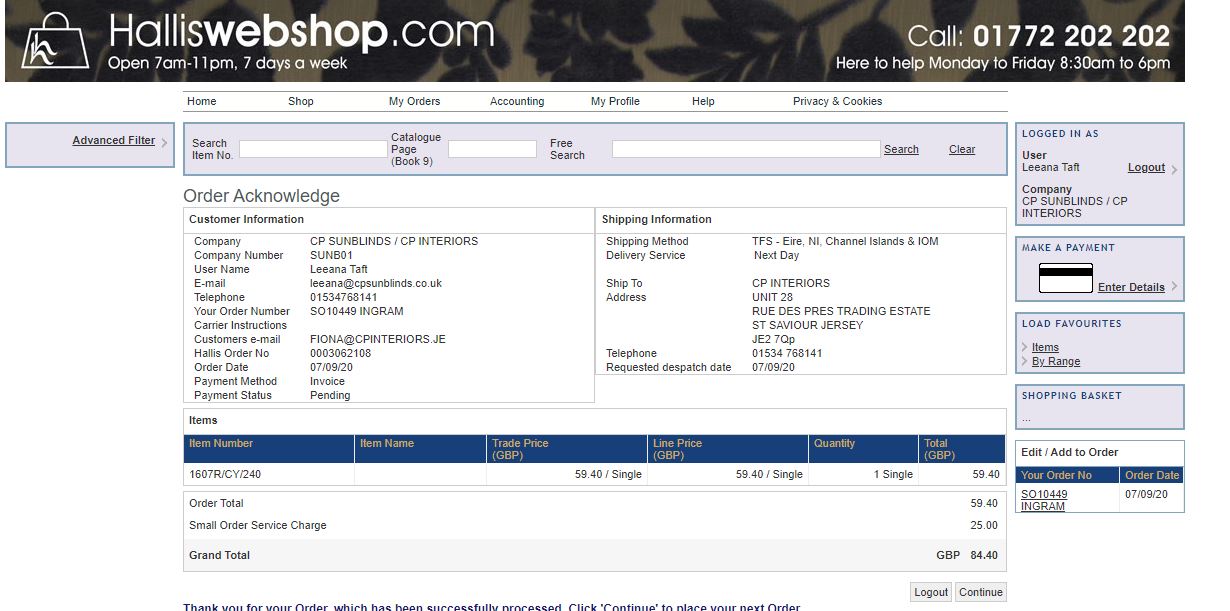Click the arrow beside Logout in sidebar
Screen dimensions: 1230x611
[x=1174, y=170]
